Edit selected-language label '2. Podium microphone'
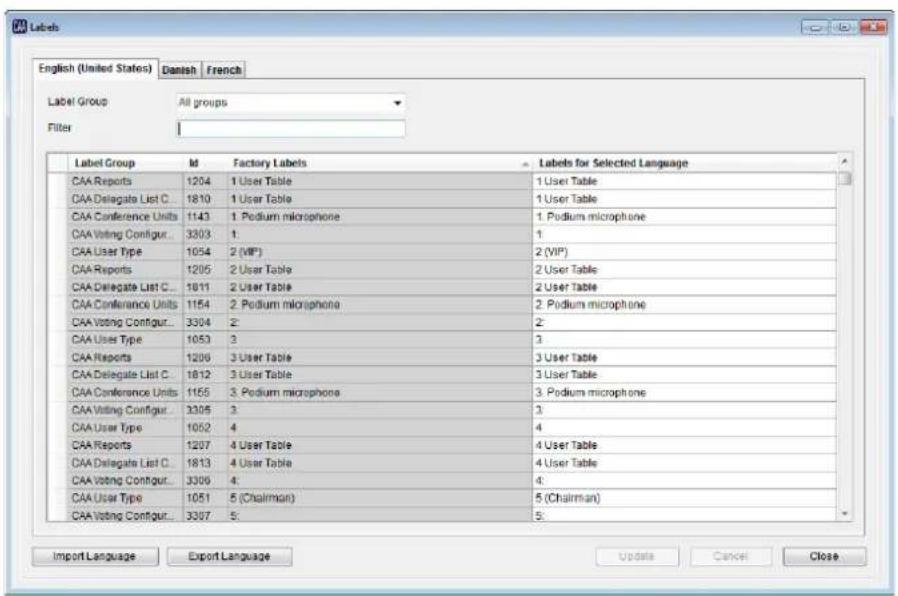898x596 pixels. (x=684, y=305)
